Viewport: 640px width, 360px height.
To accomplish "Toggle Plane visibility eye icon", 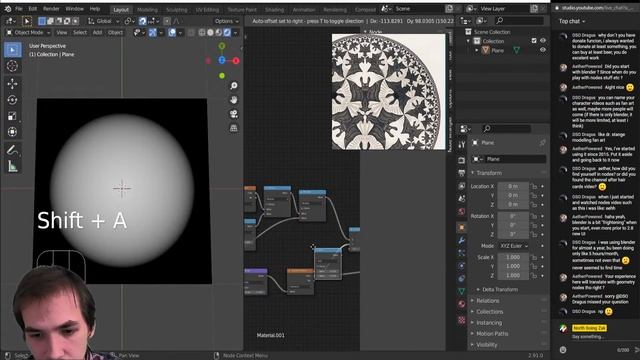I will (x=543, y=50).
